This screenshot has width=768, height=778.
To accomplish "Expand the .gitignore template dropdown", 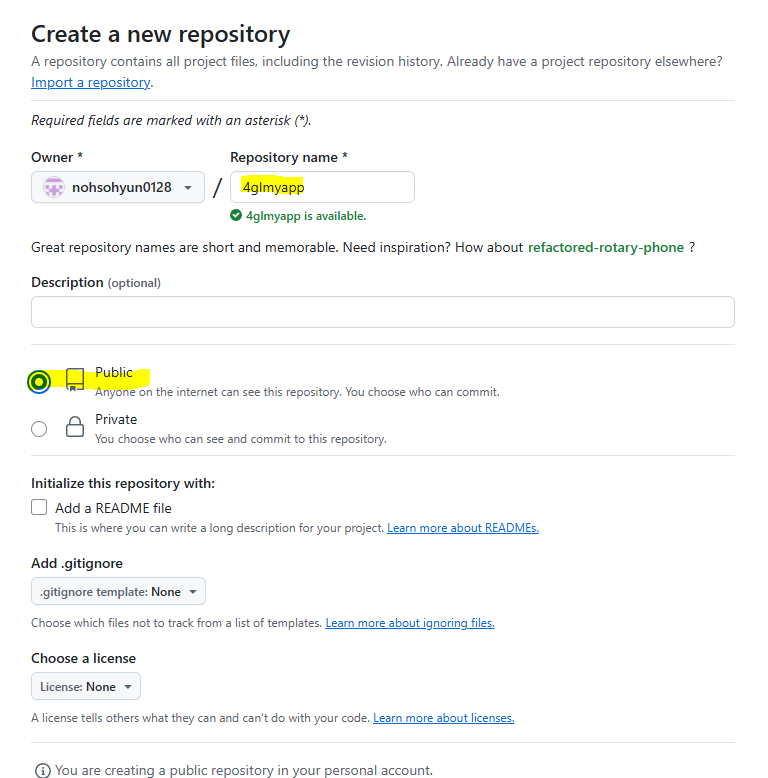I will (x=118, y=592).
